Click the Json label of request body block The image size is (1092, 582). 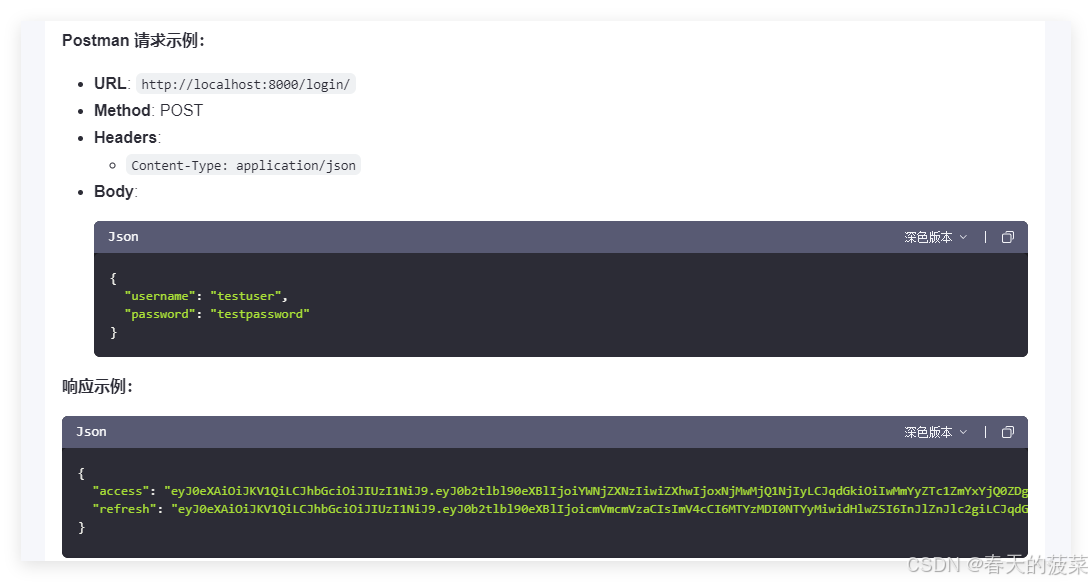pyautogui.click(x=123, y=237)
